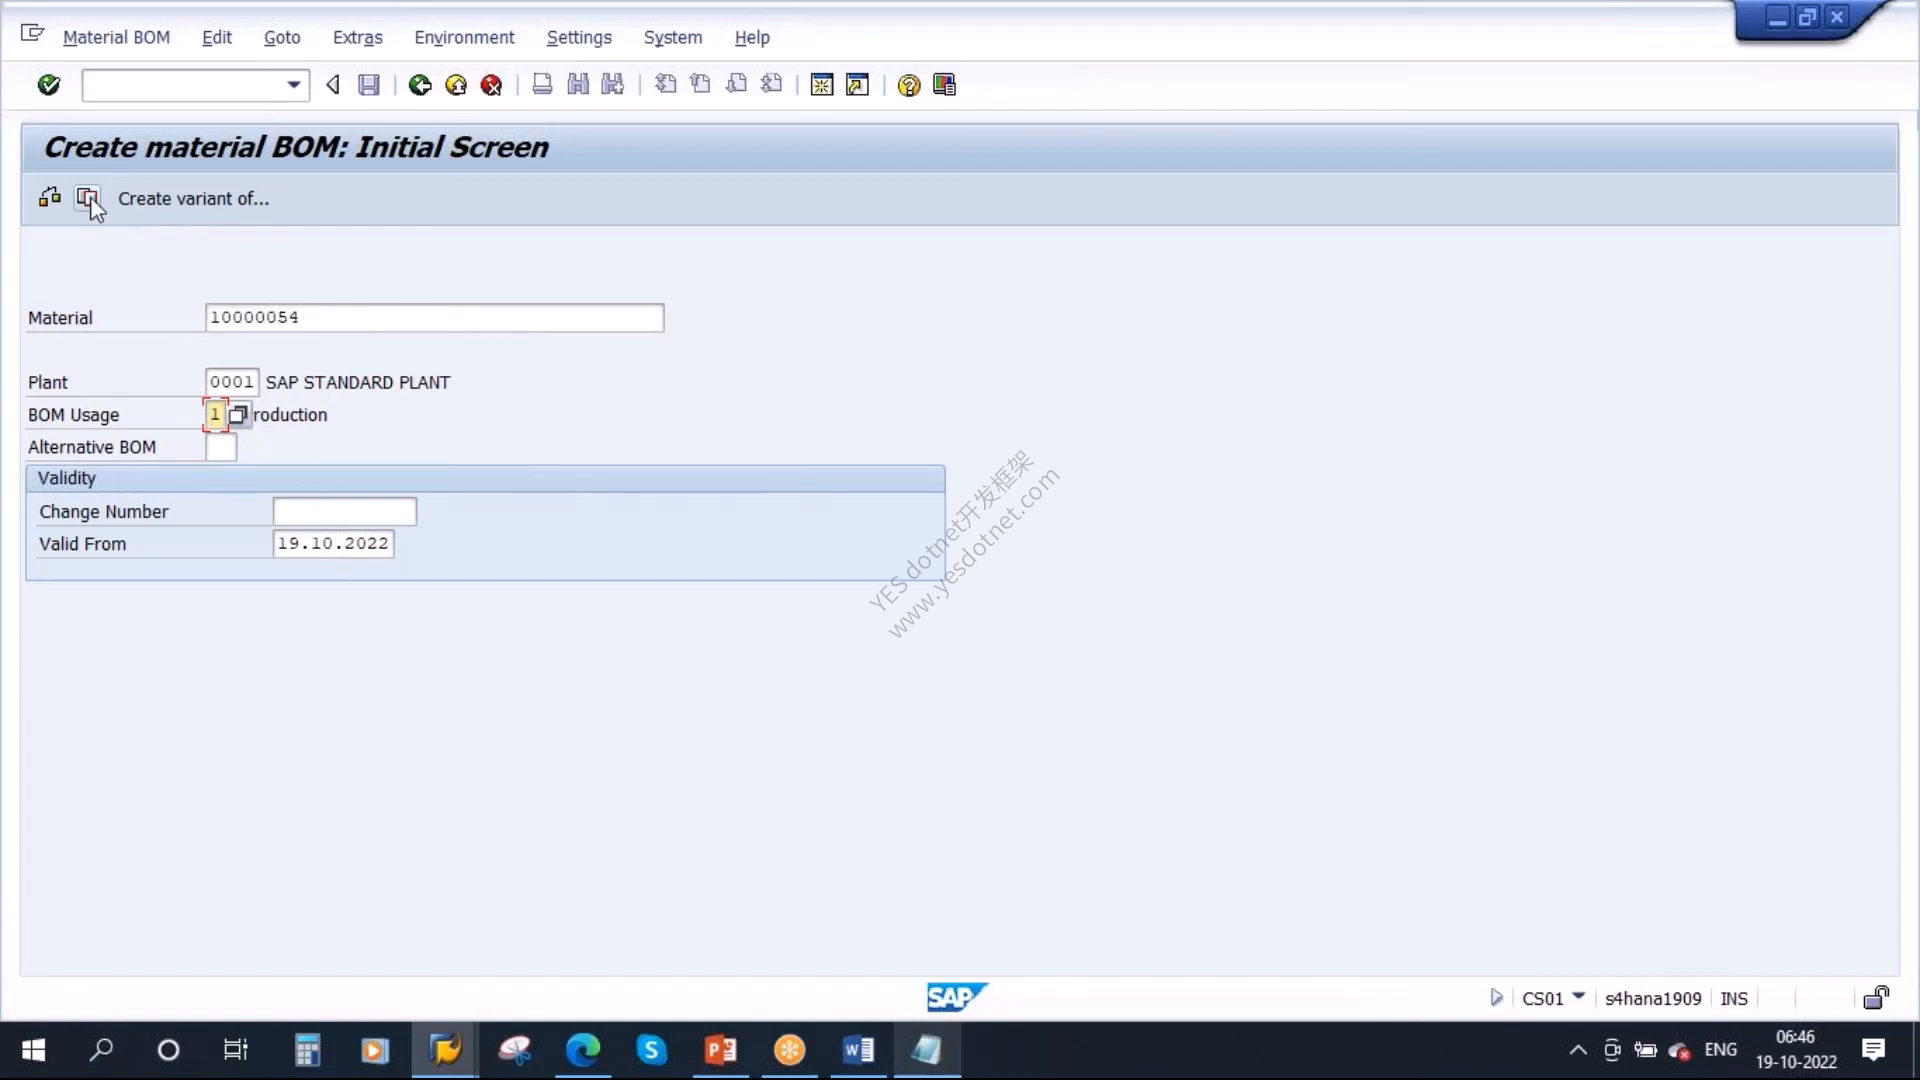Click the taskbar Search icon
The height and width of the screenshot is (1080, 1920).
click(x=101, y=1049)
